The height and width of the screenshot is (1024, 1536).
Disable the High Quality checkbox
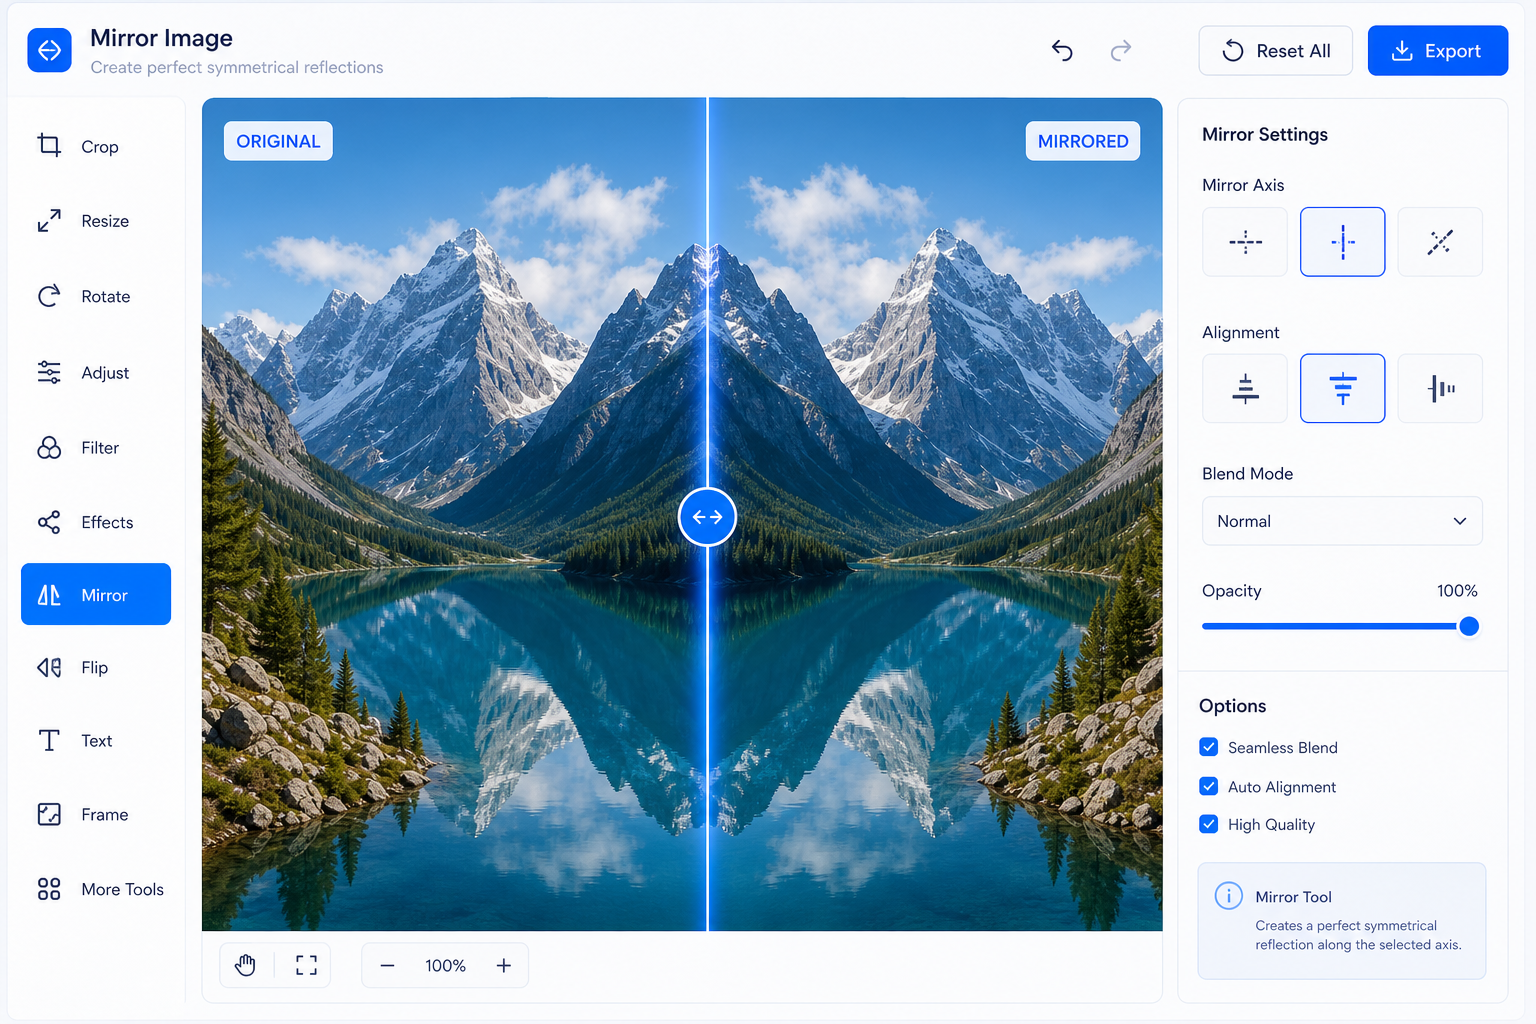[1209, 824]
